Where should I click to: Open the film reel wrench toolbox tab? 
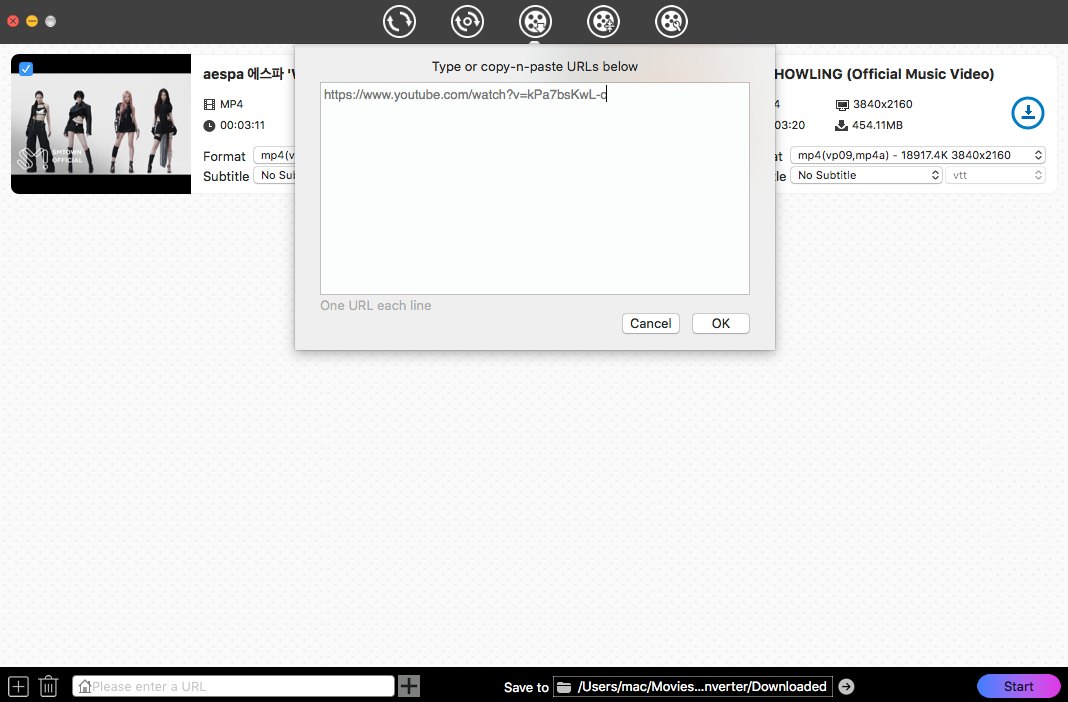(672, 21)
